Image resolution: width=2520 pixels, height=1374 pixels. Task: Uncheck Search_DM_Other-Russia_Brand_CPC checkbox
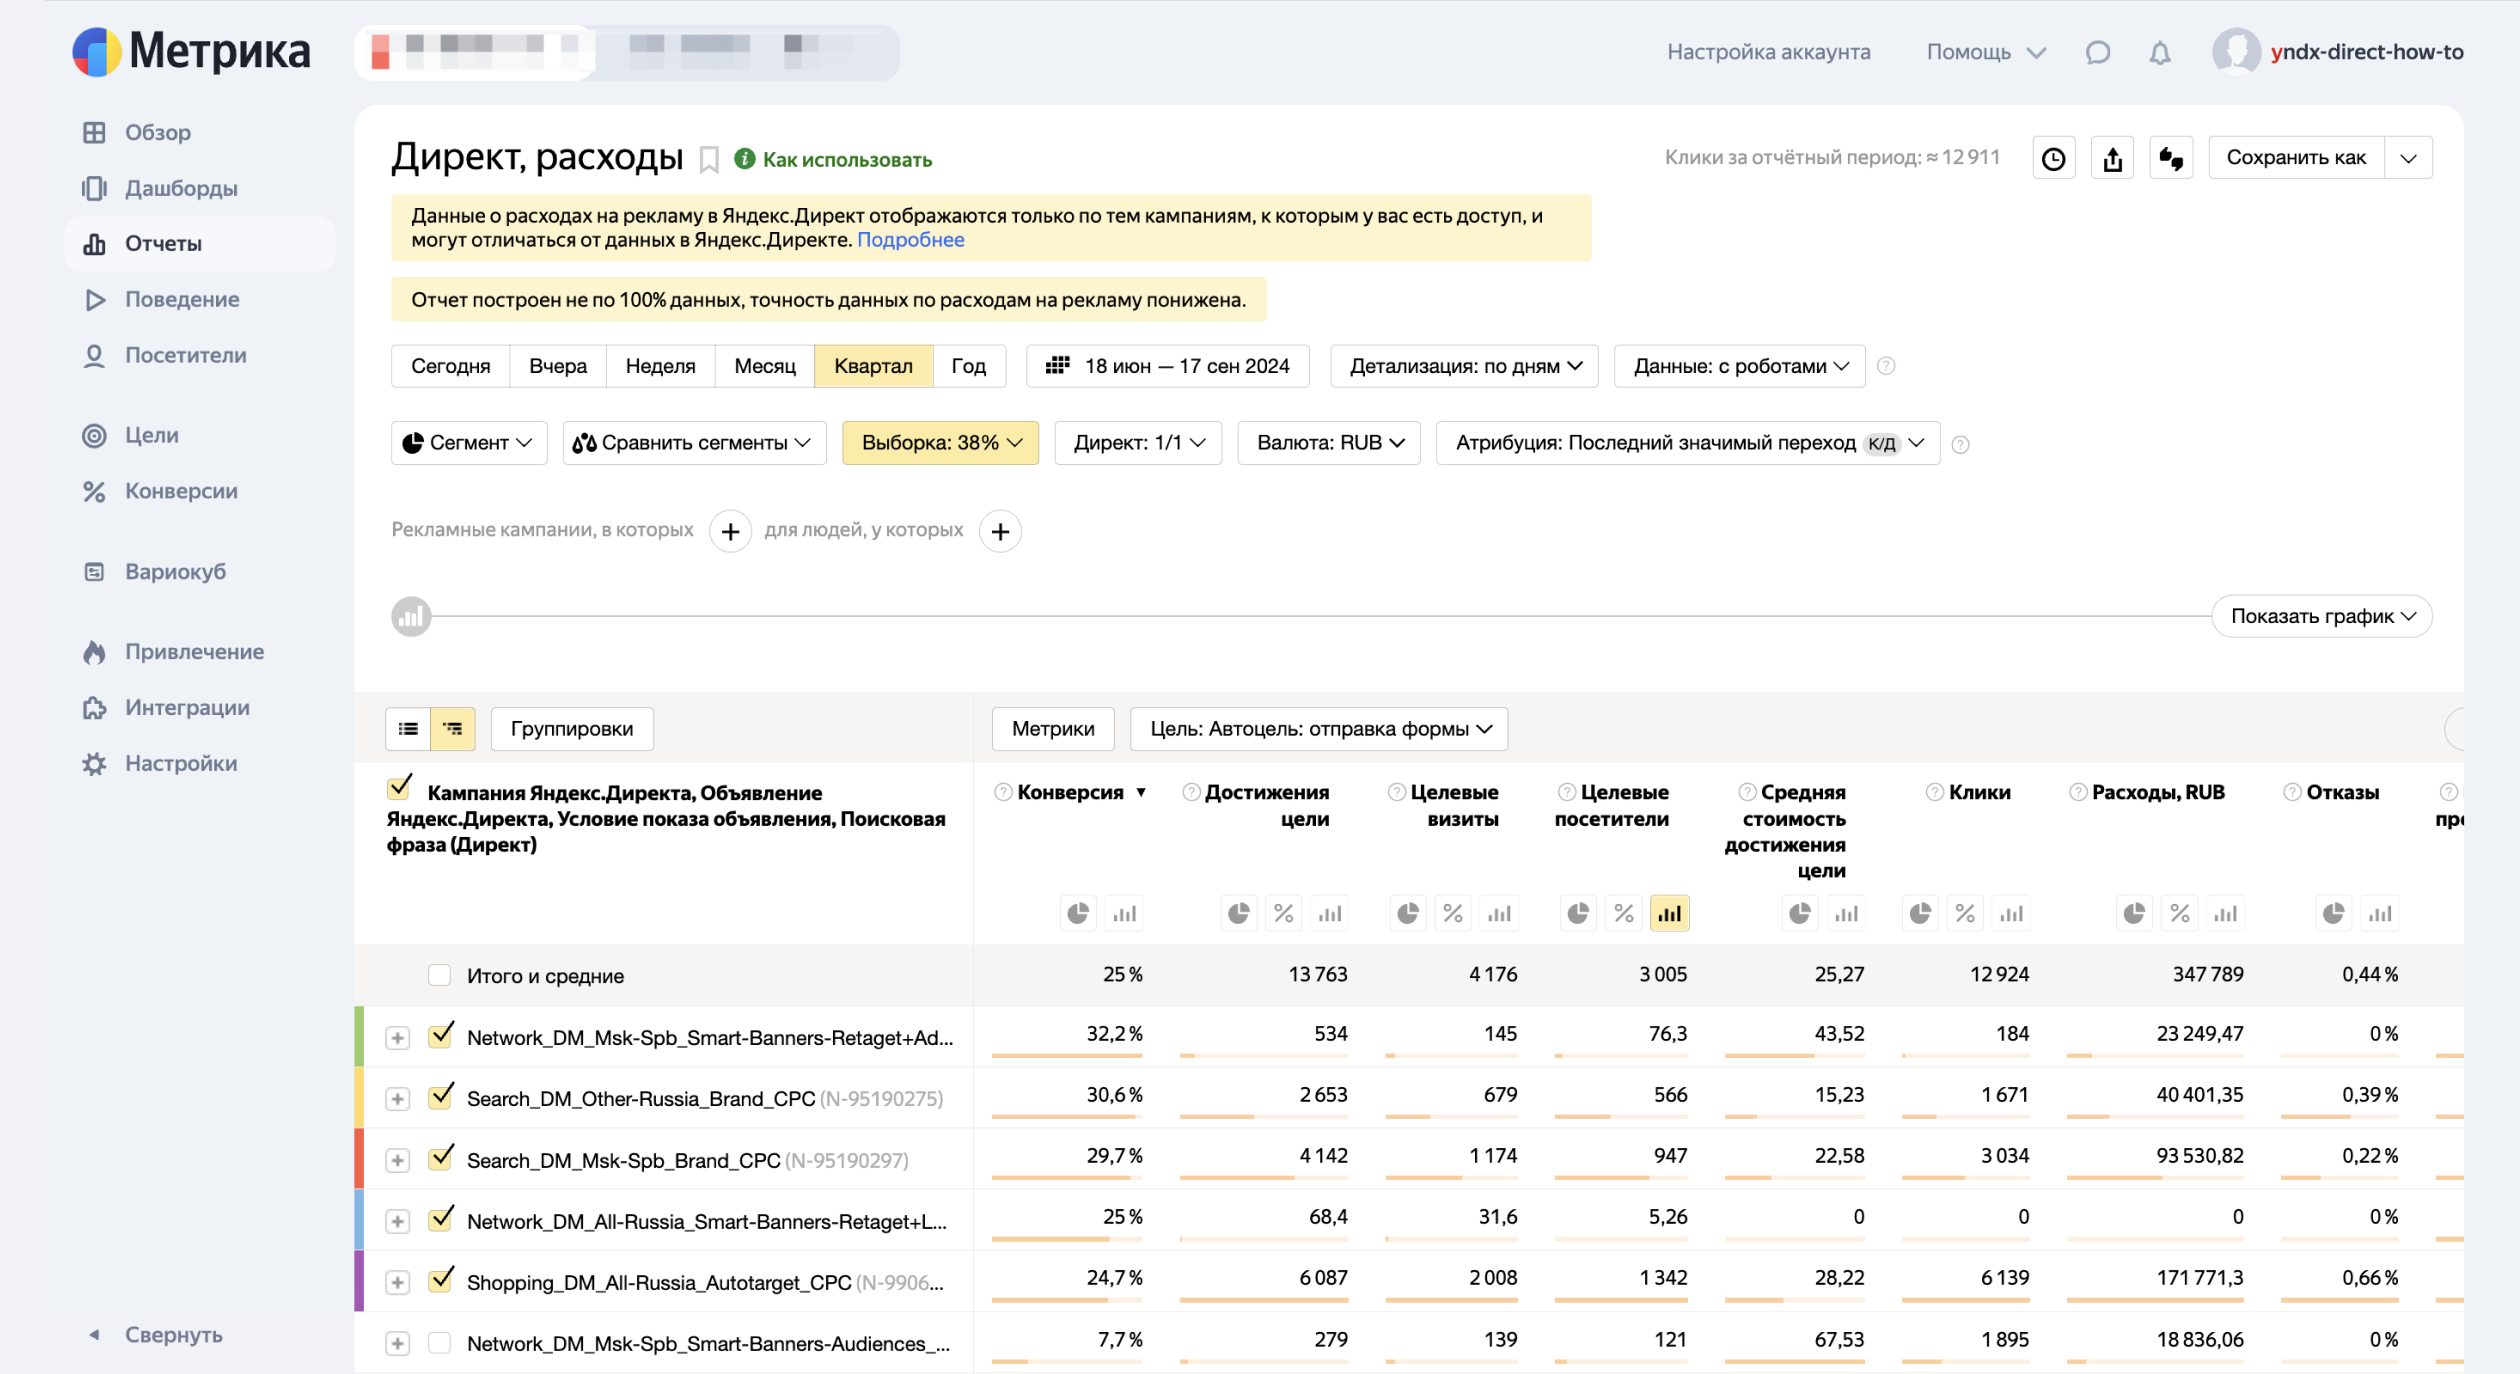pos(440,1096)
